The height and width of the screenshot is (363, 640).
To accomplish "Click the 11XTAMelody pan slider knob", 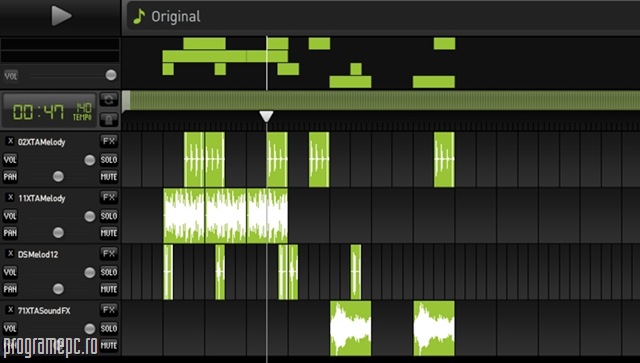I will 58,233.
